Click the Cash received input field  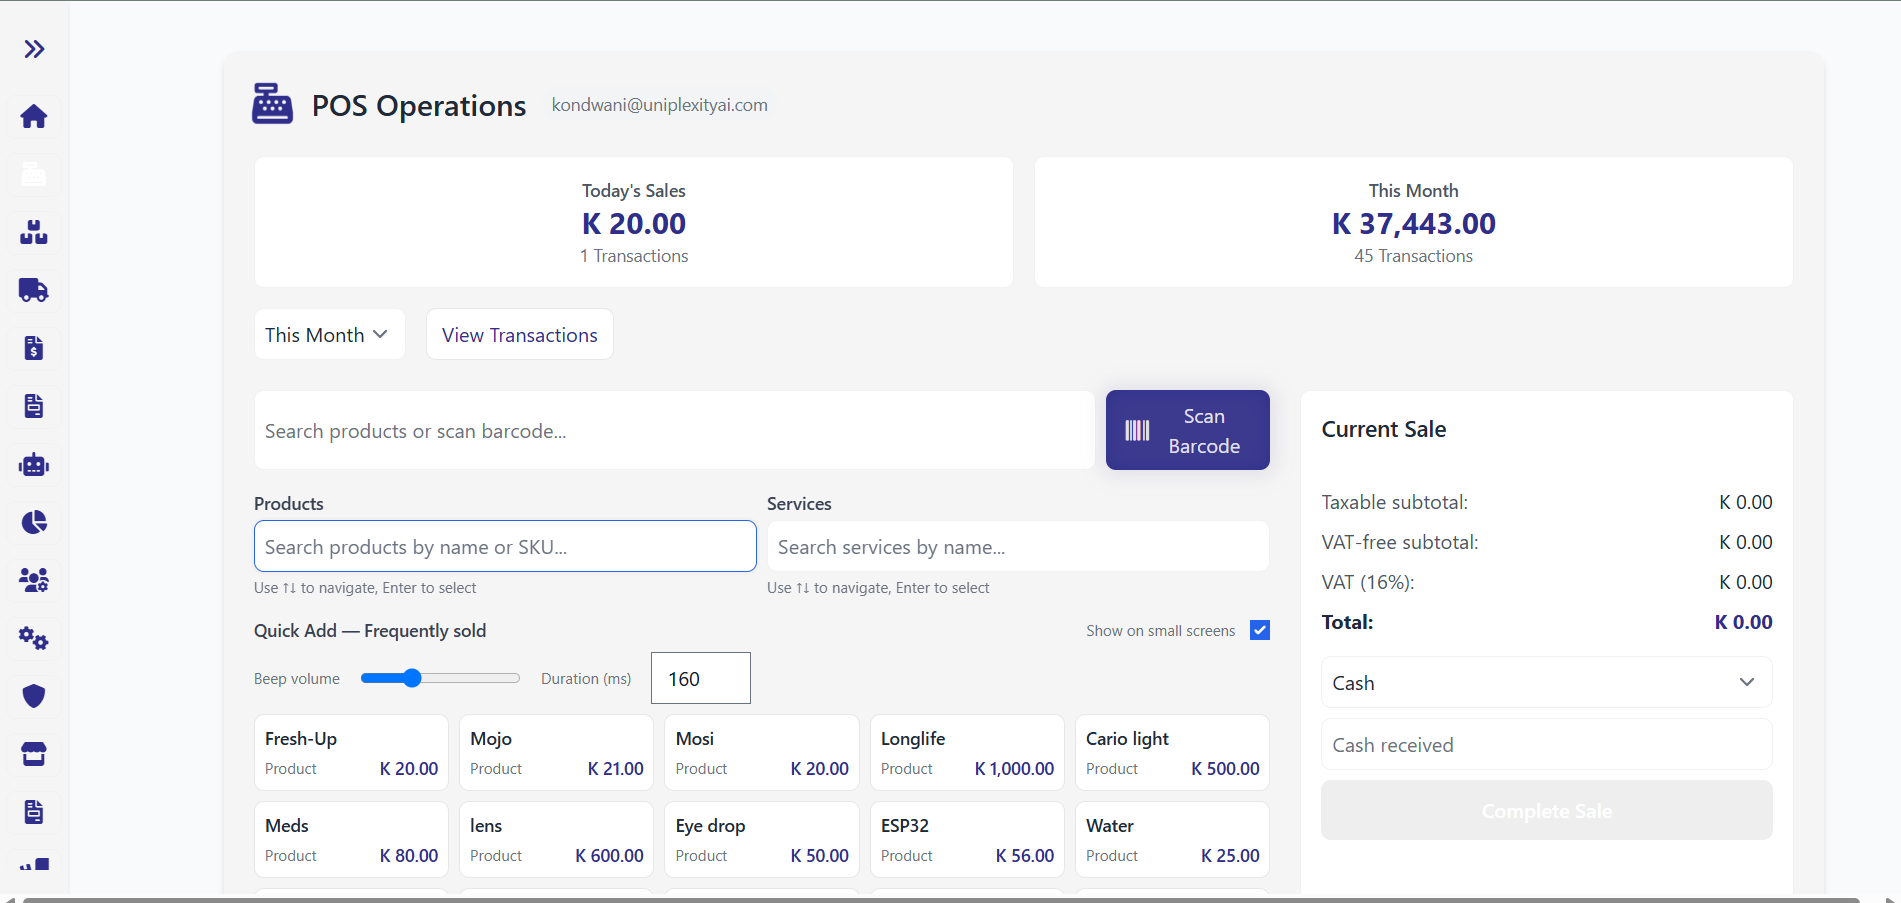pos(1545,745)
